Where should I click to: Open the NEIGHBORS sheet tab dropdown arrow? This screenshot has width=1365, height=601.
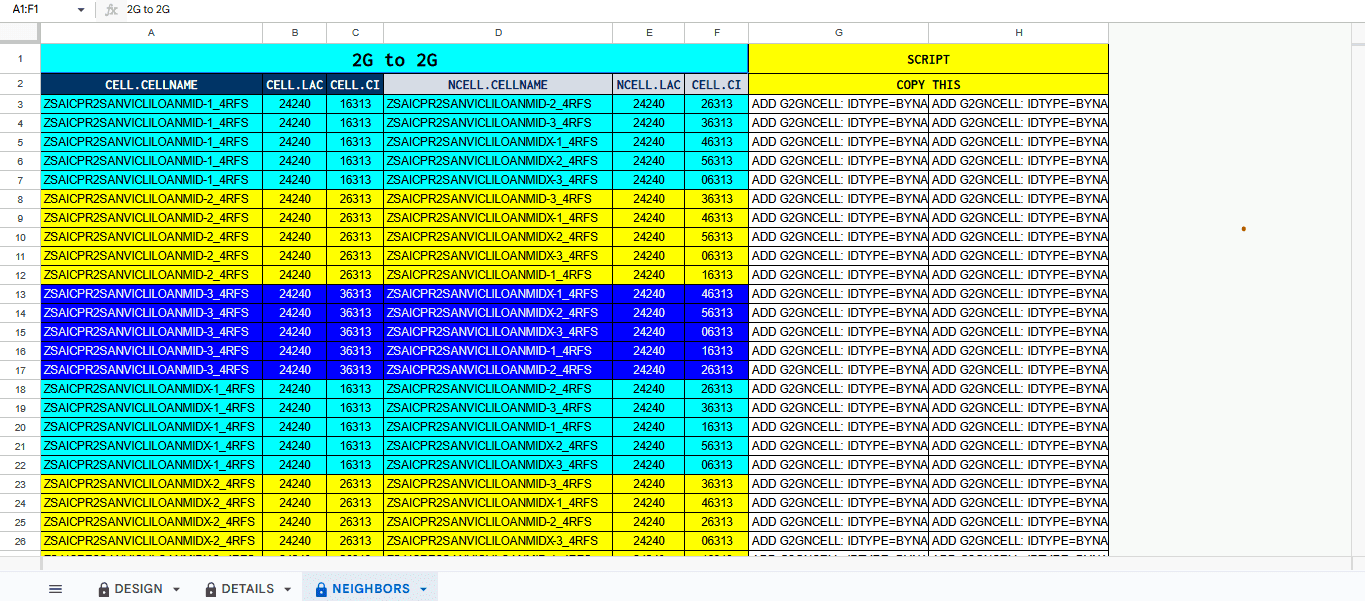[x=423, y=589]
